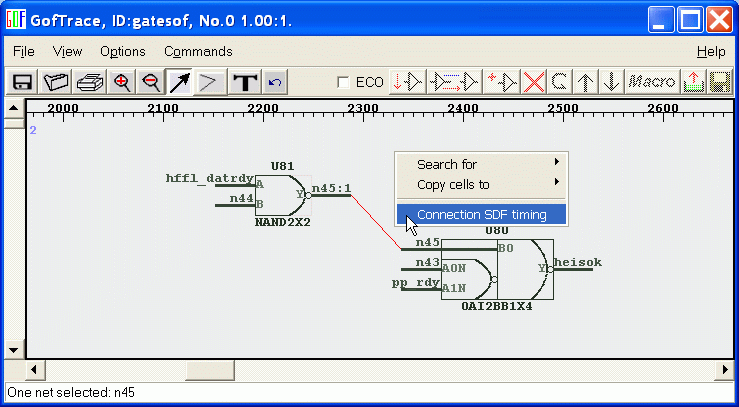Click the undo arrow icon
Viewport: 739px width, 407px height.
tap(275, 82)
